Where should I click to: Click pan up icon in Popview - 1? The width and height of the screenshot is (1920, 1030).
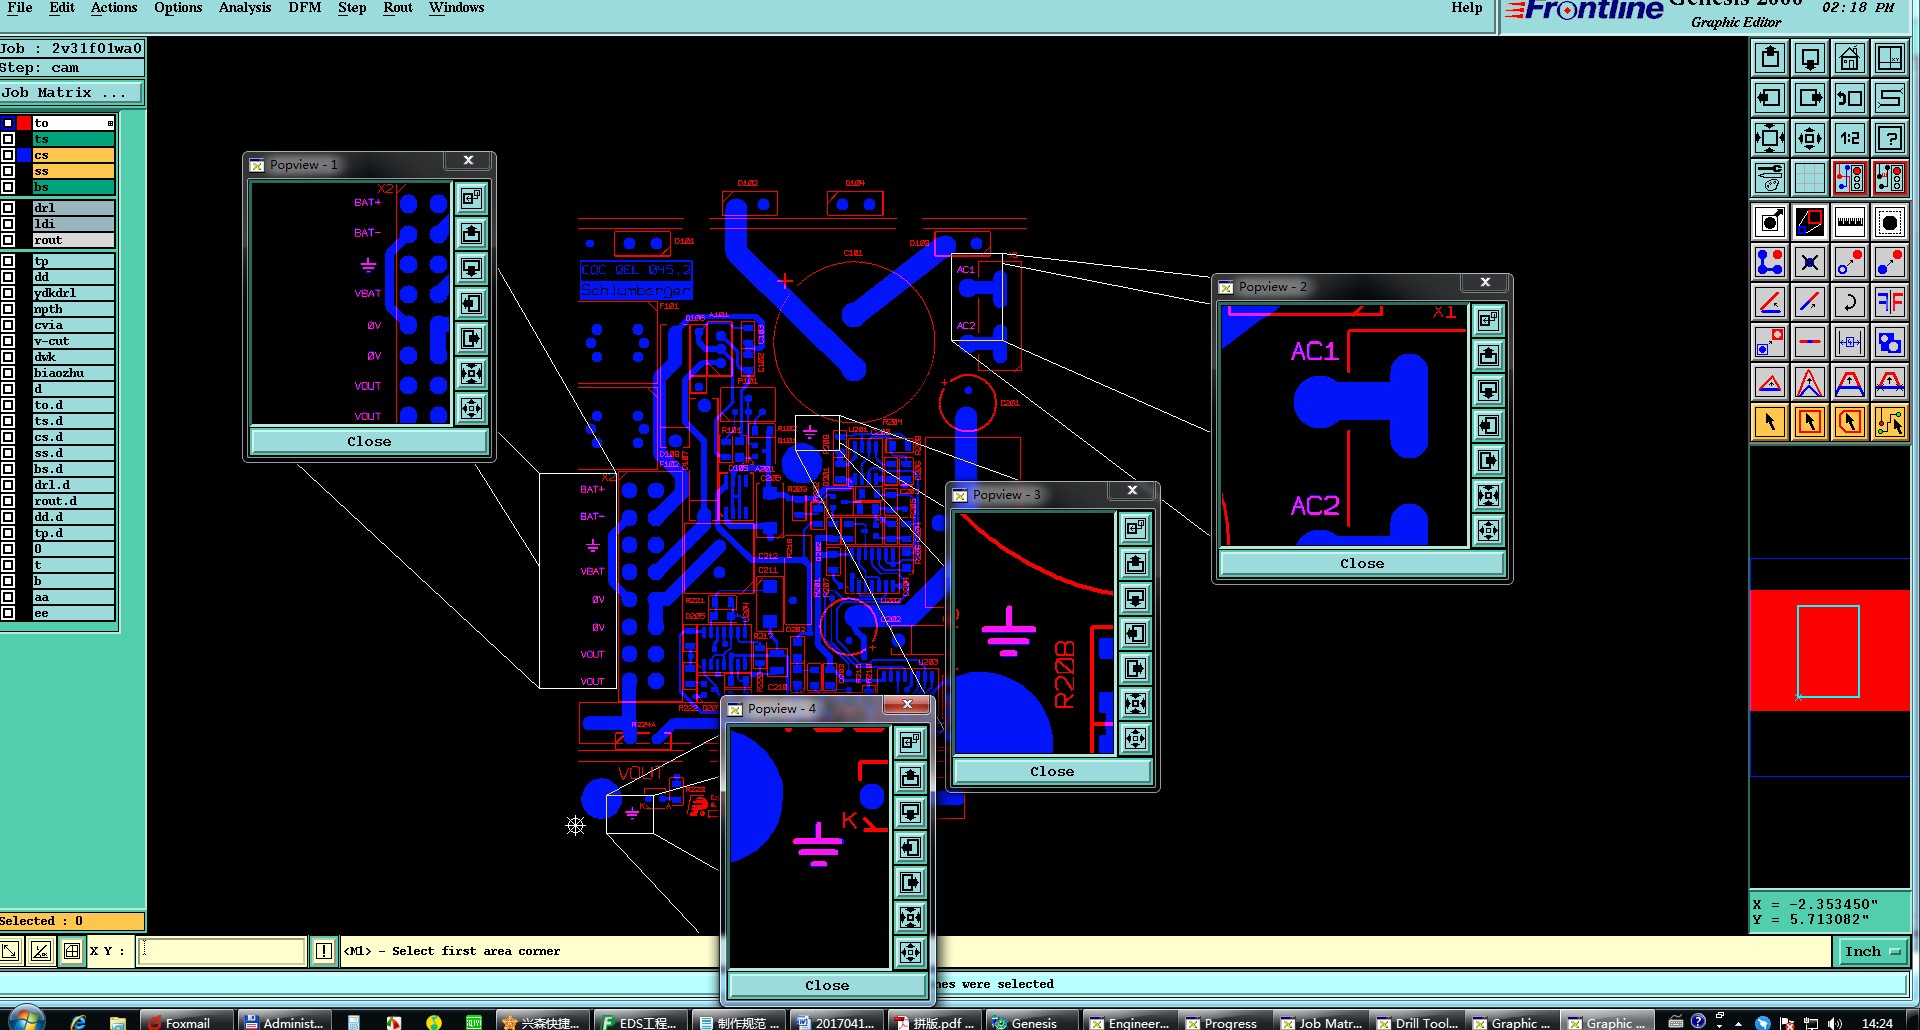(x=471, y=233)
